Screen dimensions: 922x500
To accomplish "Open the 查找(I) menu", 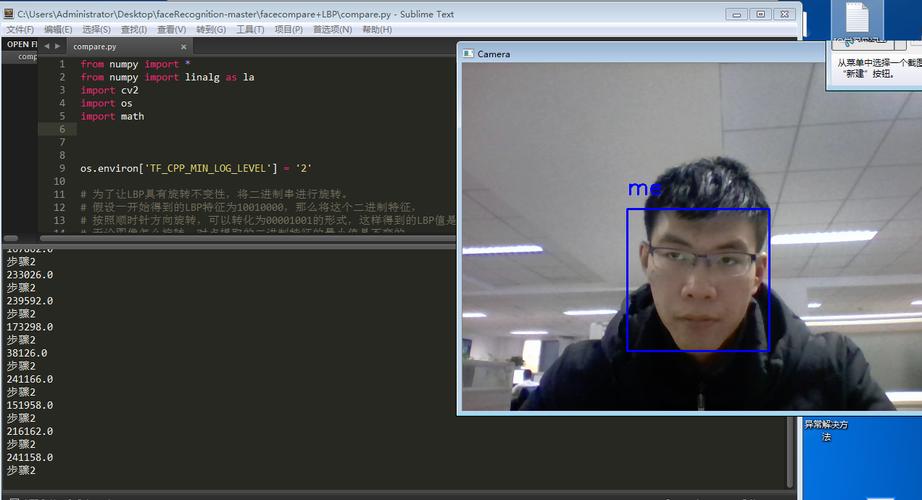I will click(x=133, y=29).
